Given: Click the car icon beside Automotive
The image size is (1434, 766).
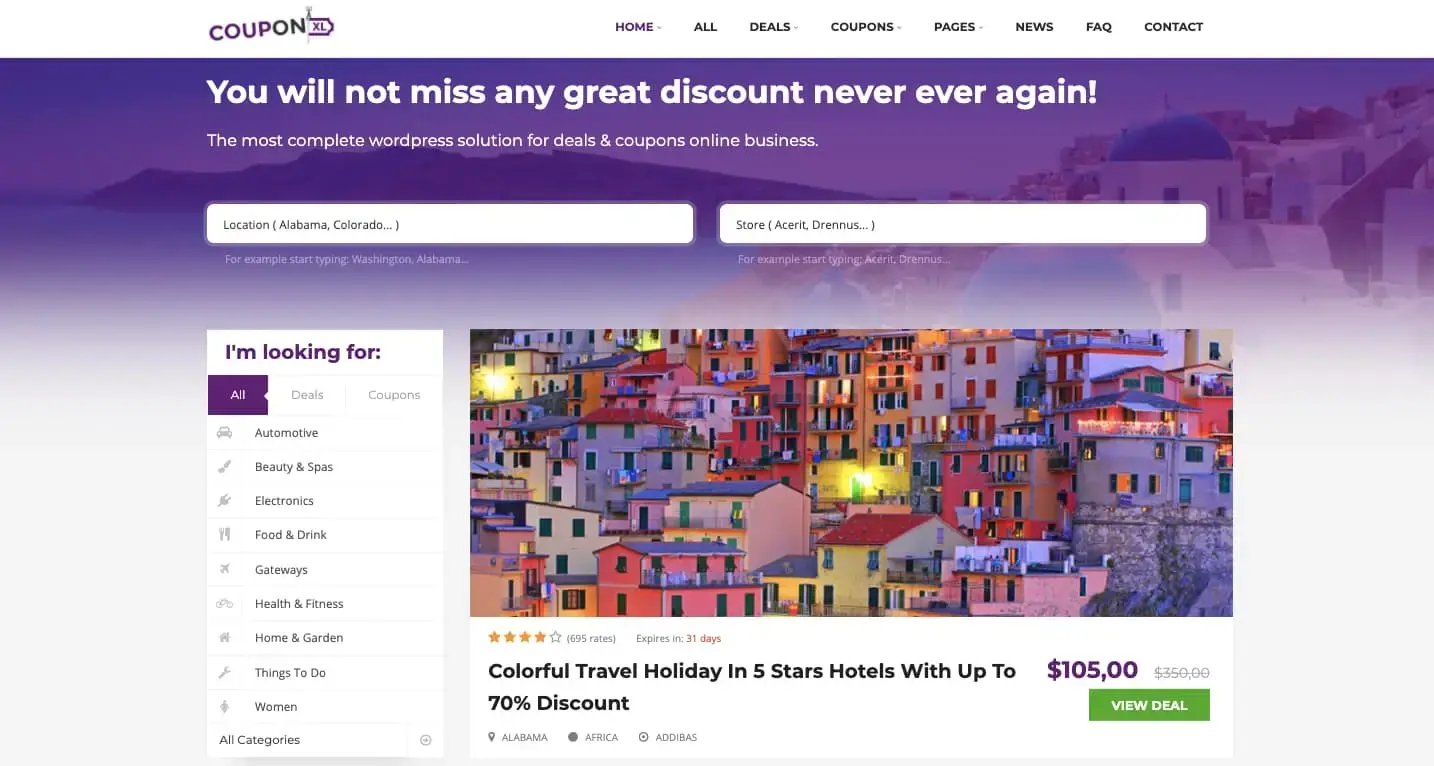Looking at the screenshot, I should 225,433.
